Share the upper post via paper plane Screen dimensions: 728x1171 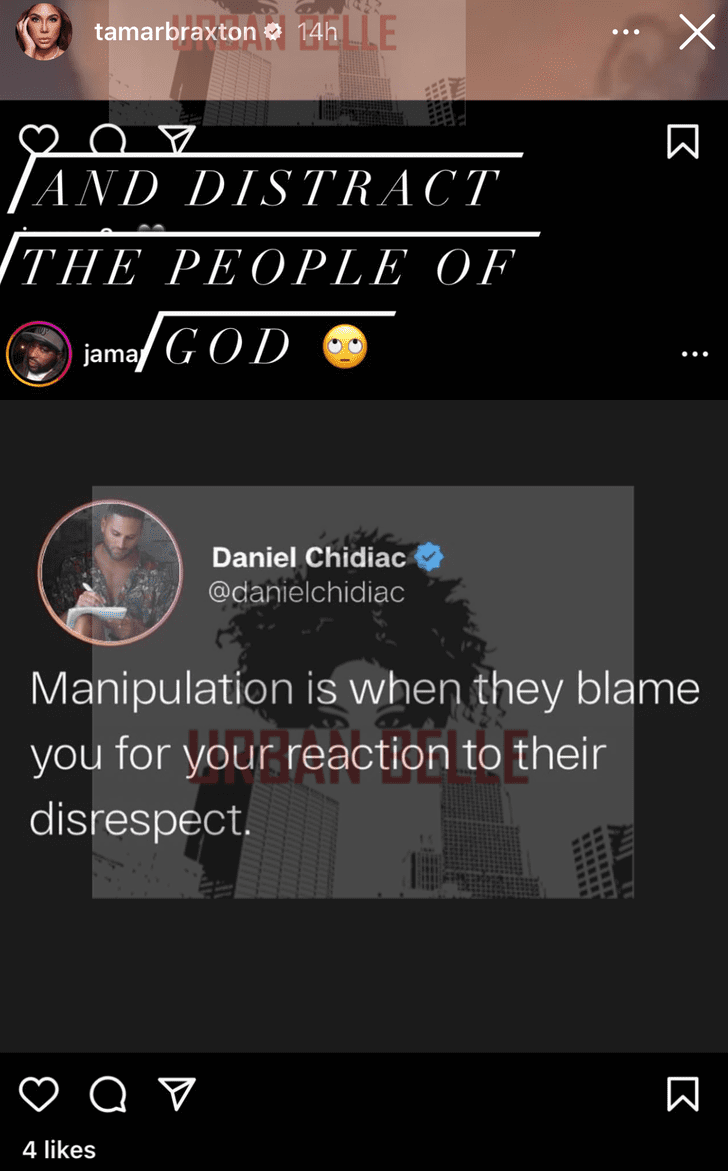pyautogui.click(x=177, y=139)
